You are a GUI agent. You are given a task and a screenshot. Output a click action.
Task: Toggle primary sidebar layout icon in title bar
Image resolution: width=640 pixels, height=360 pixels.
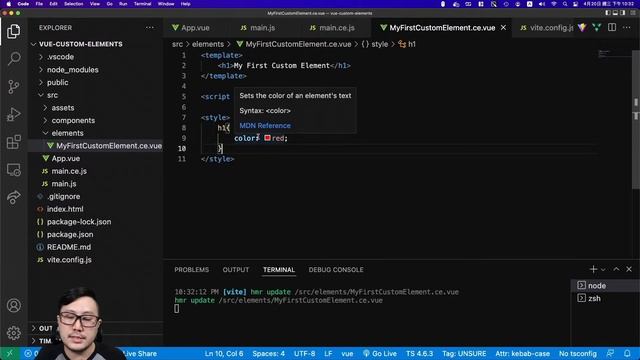click(x=608, y=13)
